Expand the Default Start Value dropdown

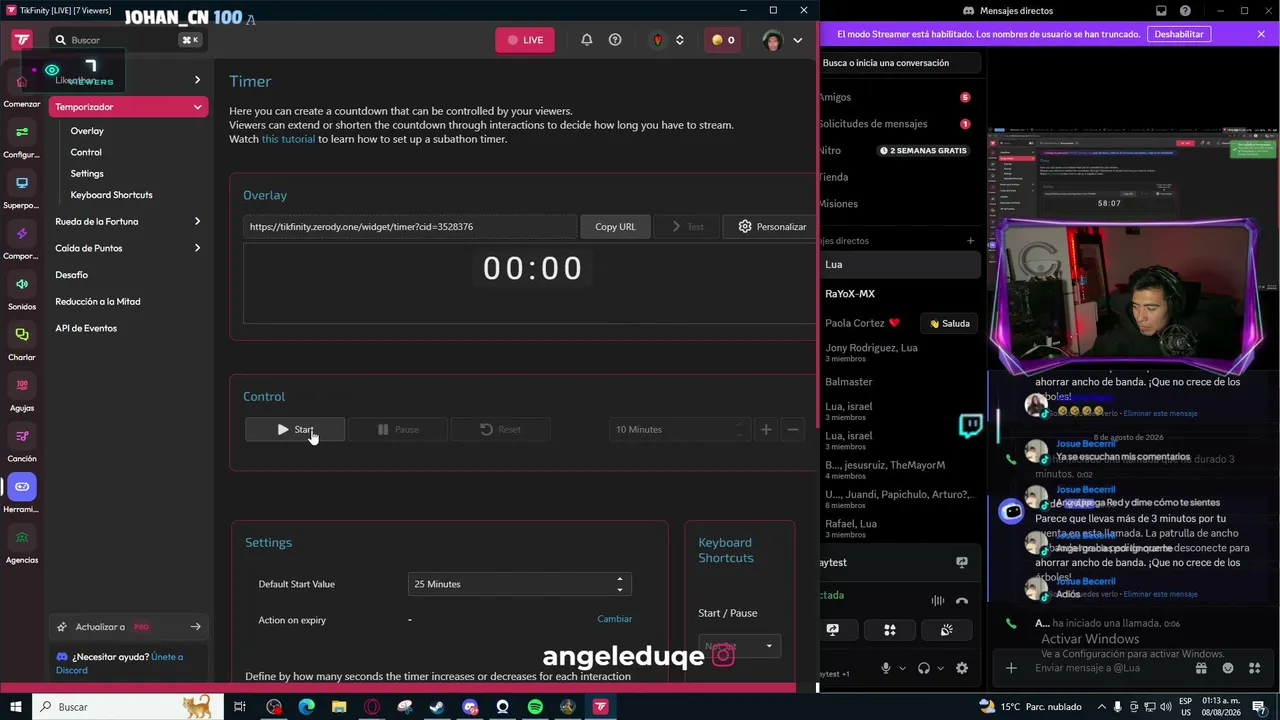click(x=520, y=584)
